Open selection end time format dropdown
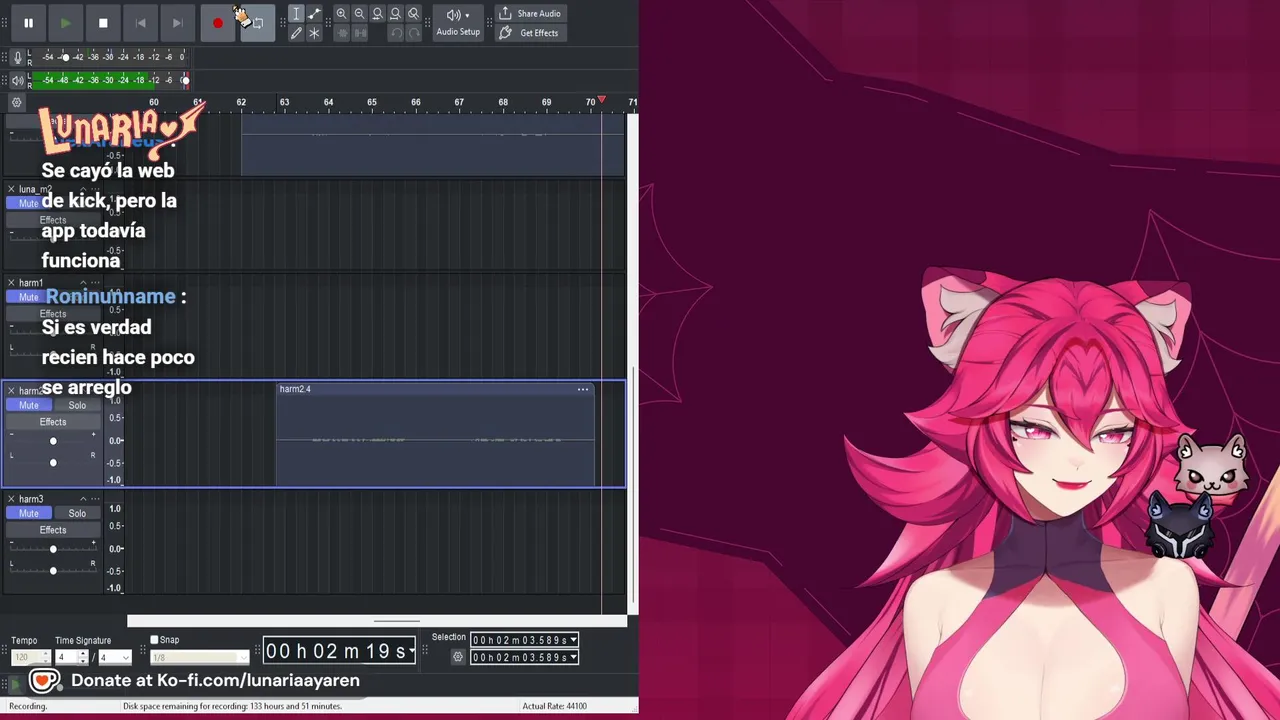1280x720 pixels. (x=573, y=657)
